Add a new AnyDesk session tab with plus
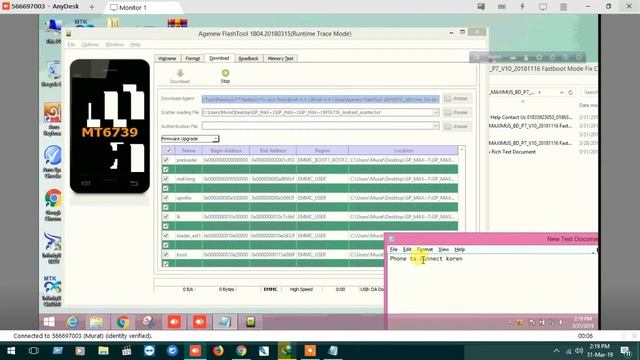 (92, 7)
